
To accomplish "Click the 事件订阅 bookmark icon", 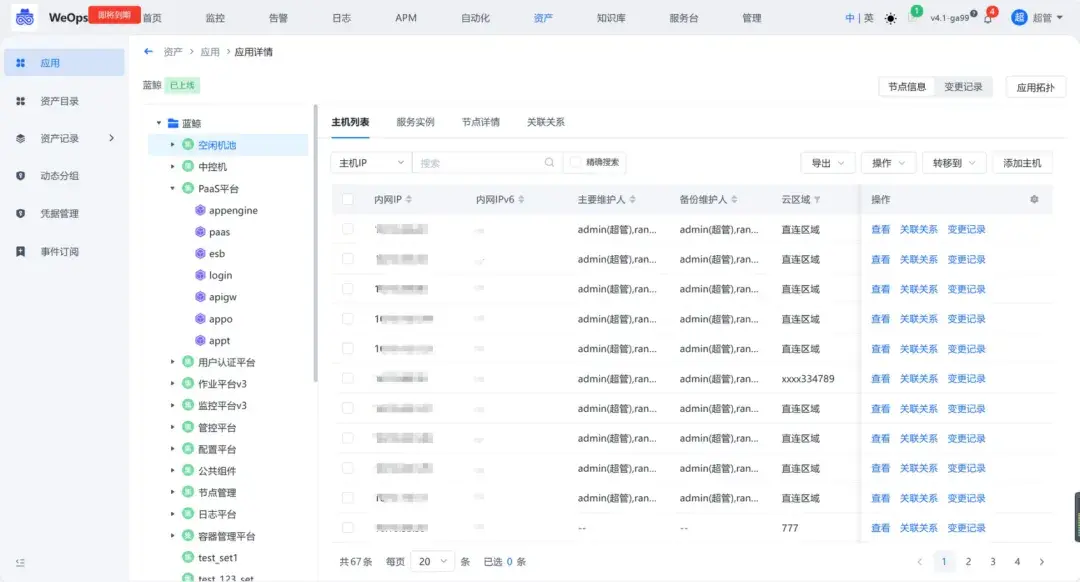I will pos(21,251).
